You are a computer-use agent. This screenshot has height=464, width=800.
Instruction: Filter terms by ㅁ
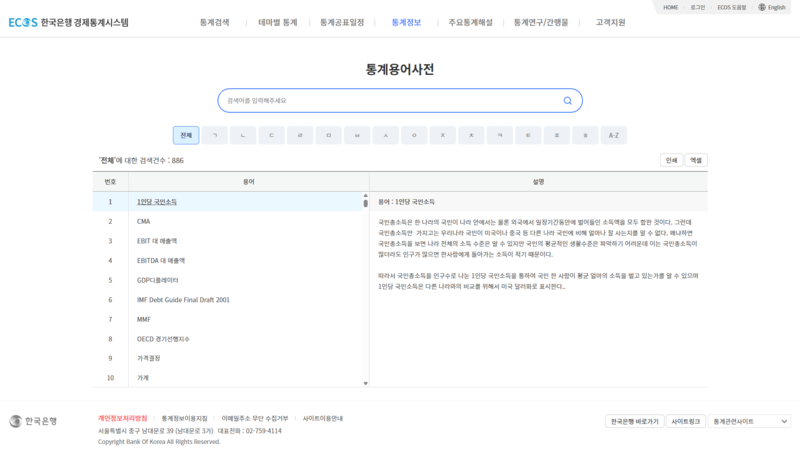(x=329, y=135)
